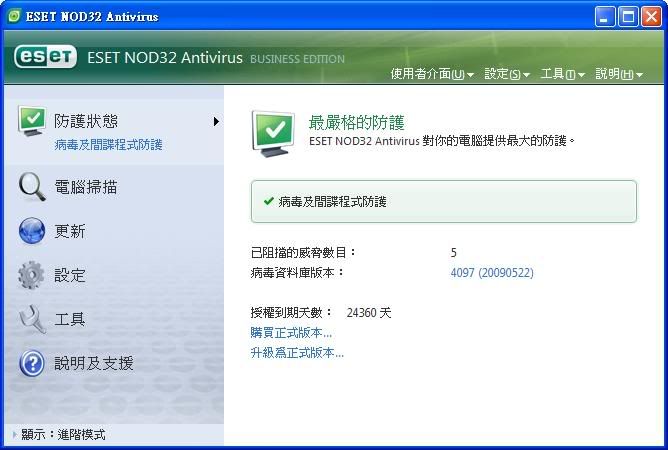Maximize the ESET NOD32 Antivirus window
Viewport: 668px width, 450px height.
(x=628, y=16)
